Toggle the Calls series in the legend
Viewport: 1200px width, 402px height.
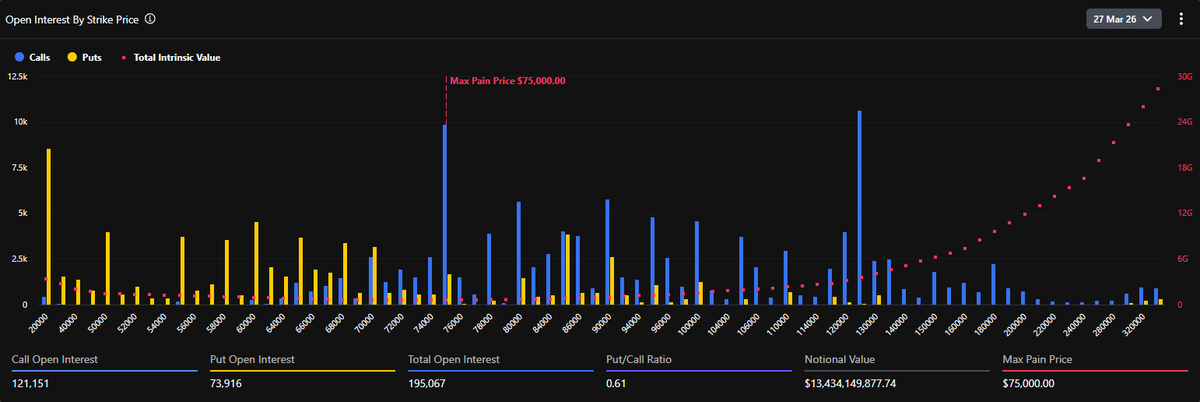(x=34, y=57)
